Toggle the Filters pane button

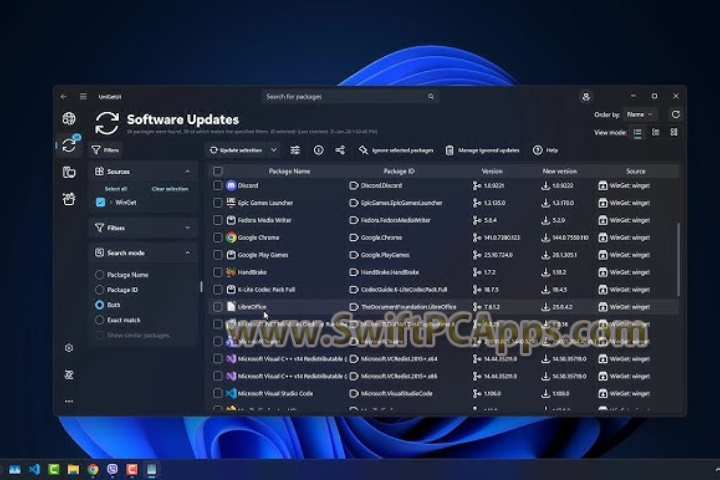coord(106,150)
